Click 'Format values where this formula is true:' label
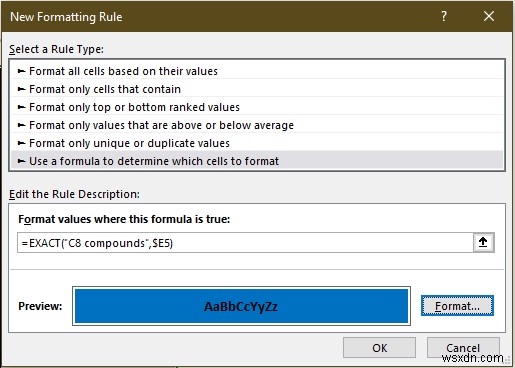 tap(124, 219)
